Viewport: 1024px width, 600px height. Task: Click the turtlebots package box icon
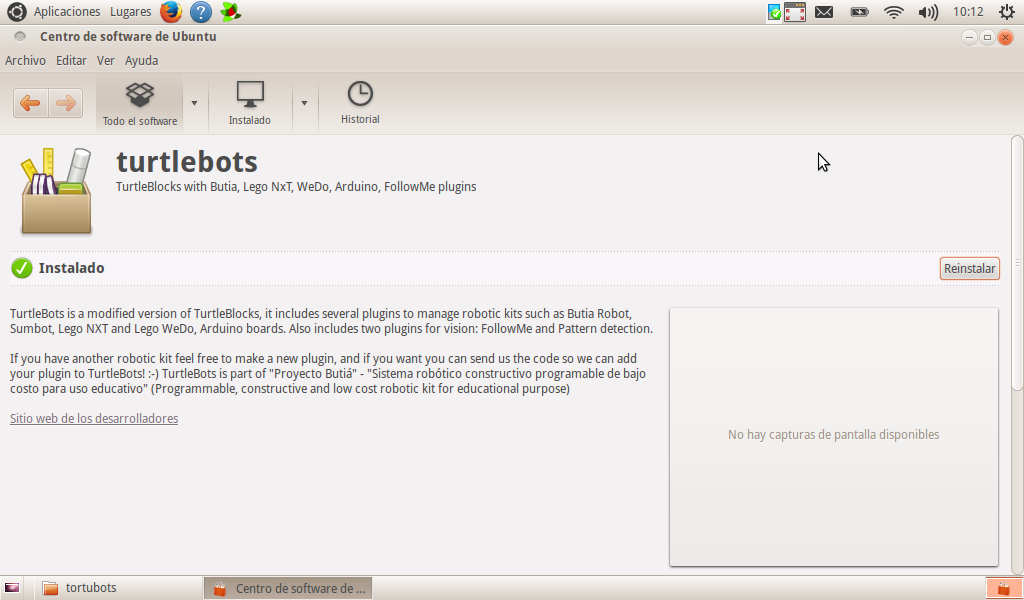(x=56, y=191)
